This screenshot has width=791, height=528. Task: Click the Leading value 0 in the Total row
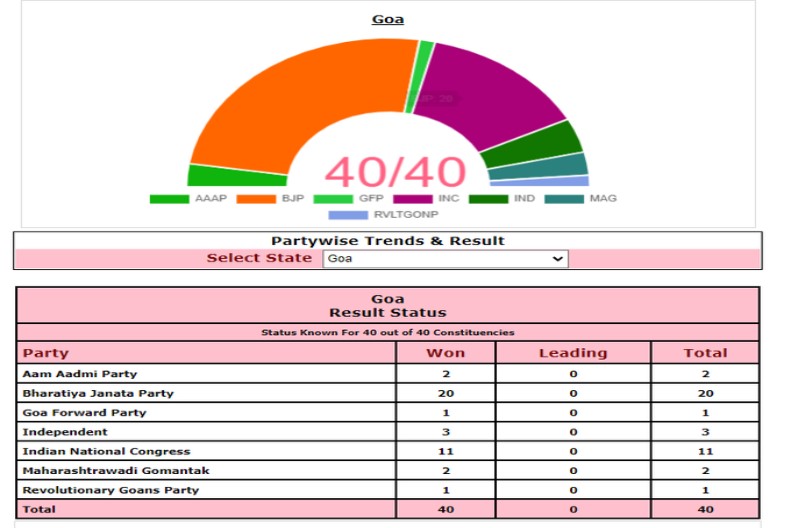573,509
